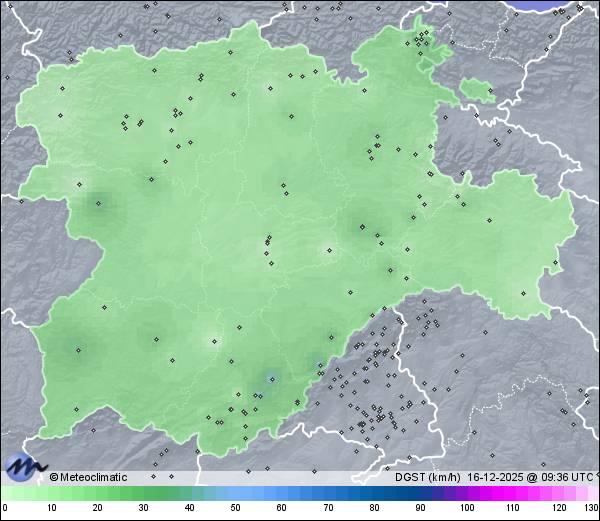Click the 70 label on the scale

(x=328, y=508)
